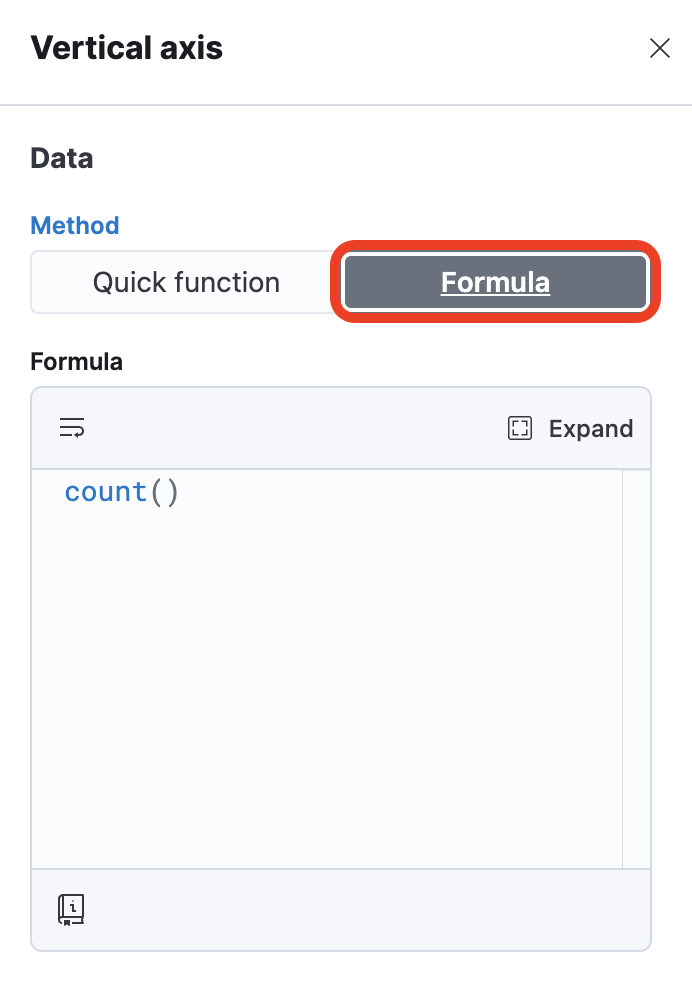Click empty space in editor toolbar header
Viewport: 692px width, 982px height.
294,428
